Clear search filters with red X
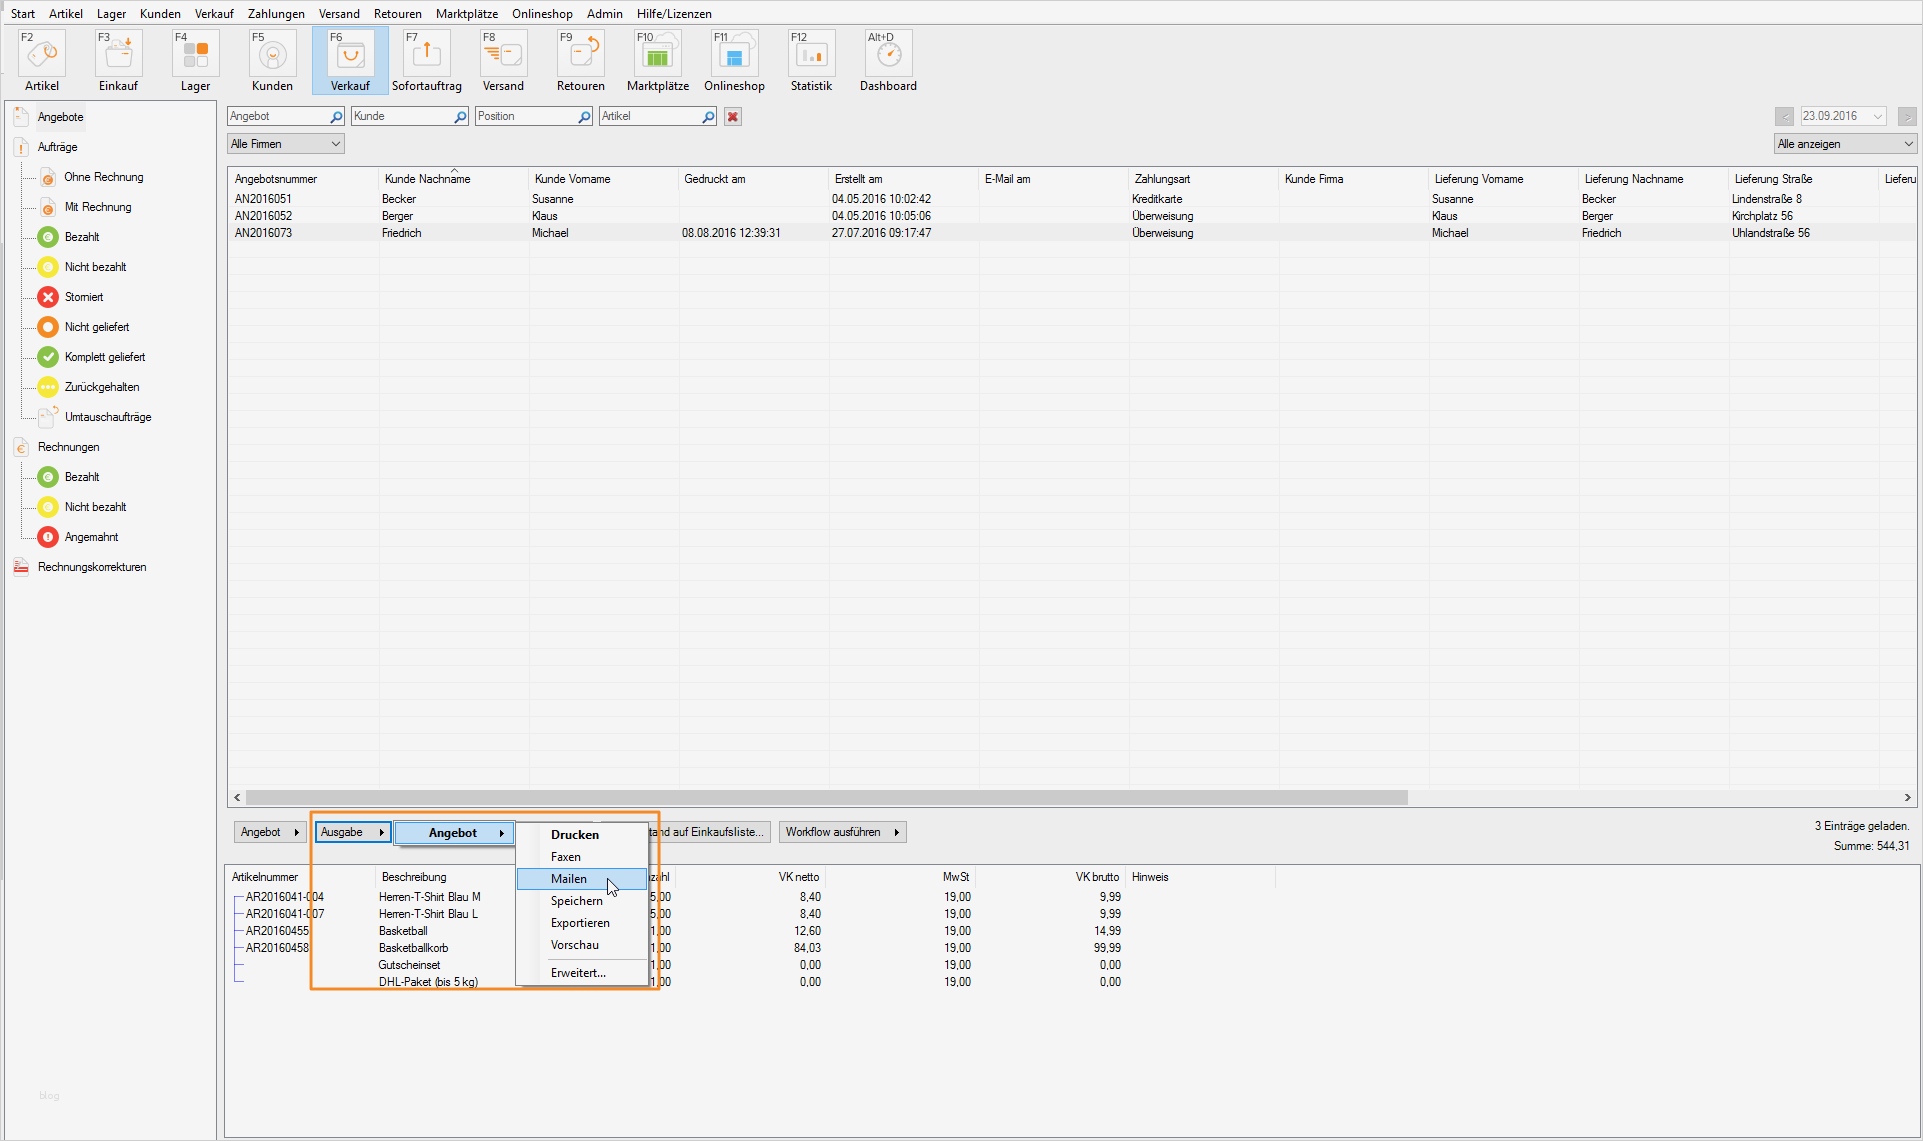 [733, 117]
